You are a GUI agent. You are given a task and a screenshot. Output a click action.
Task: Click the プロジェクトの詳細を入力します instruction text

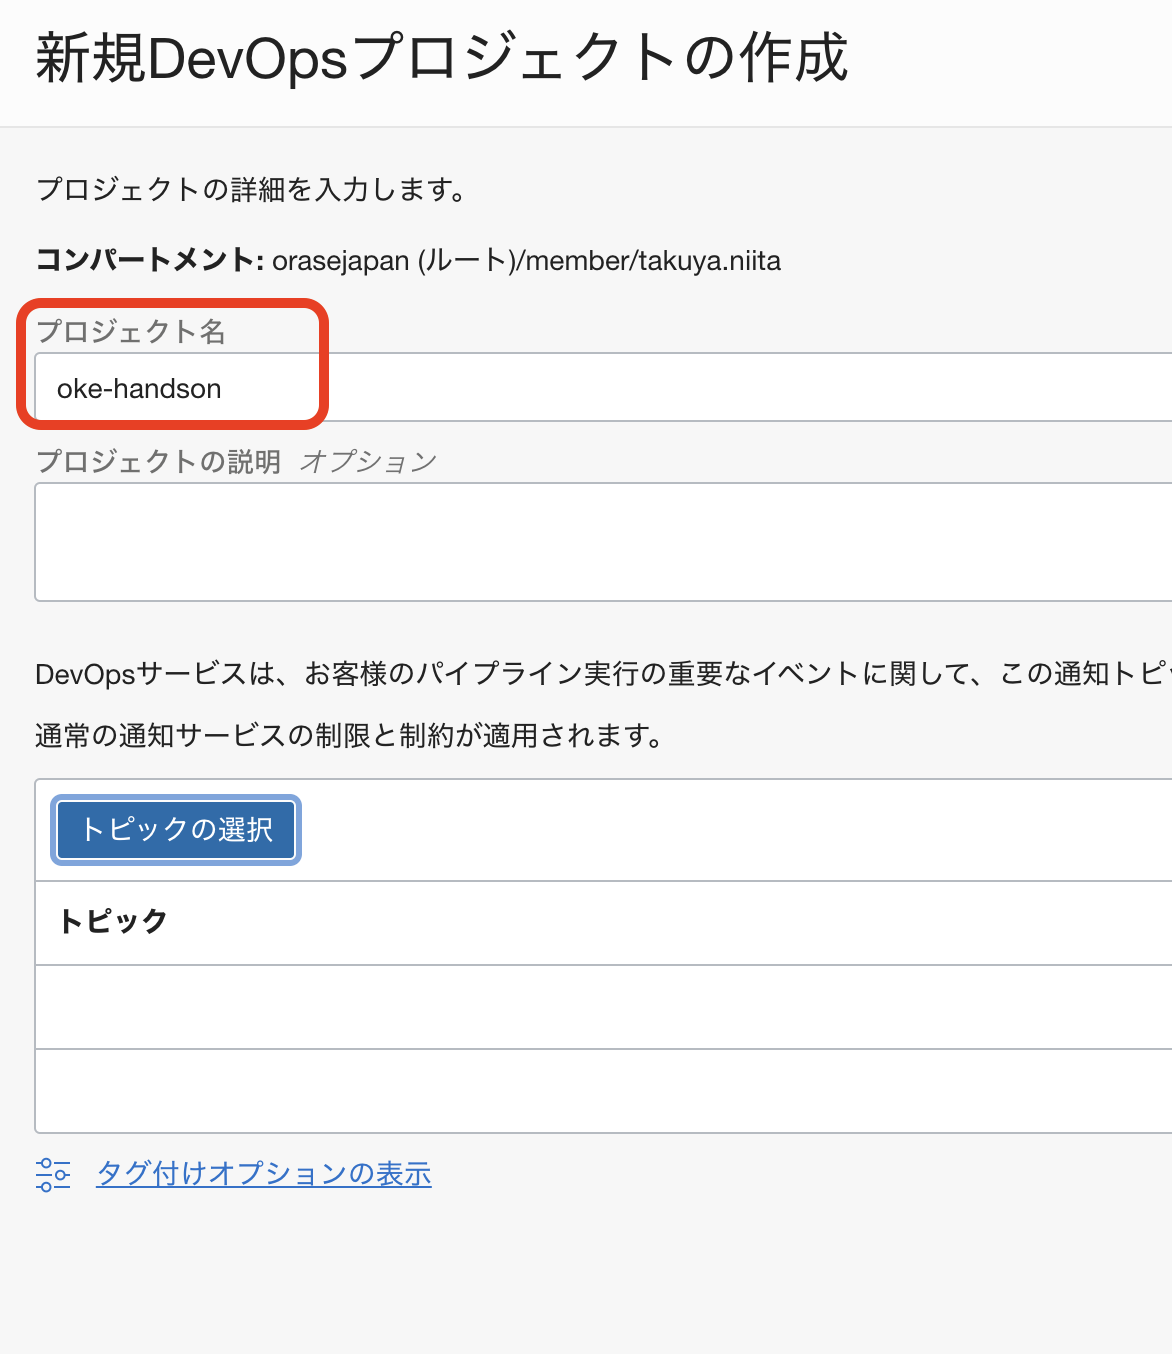pos(251,189)
